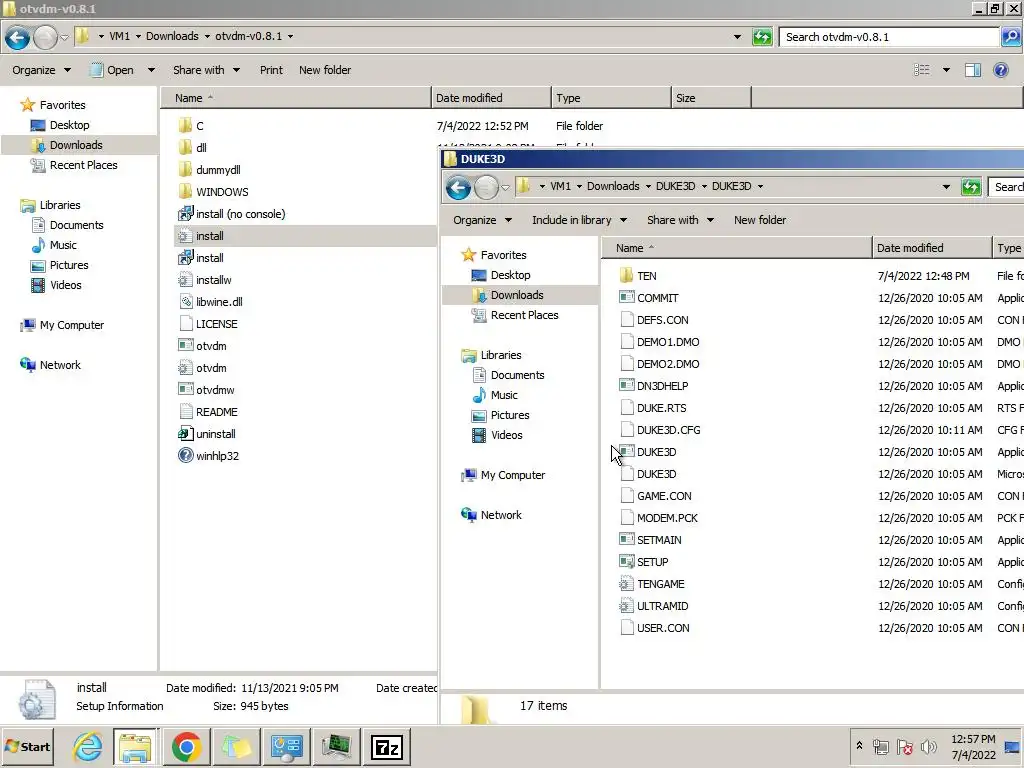The width and height of the screenshot is (1024, 768).
Task: Select the GAME.CON file
Action: click(x=655, y=496)
